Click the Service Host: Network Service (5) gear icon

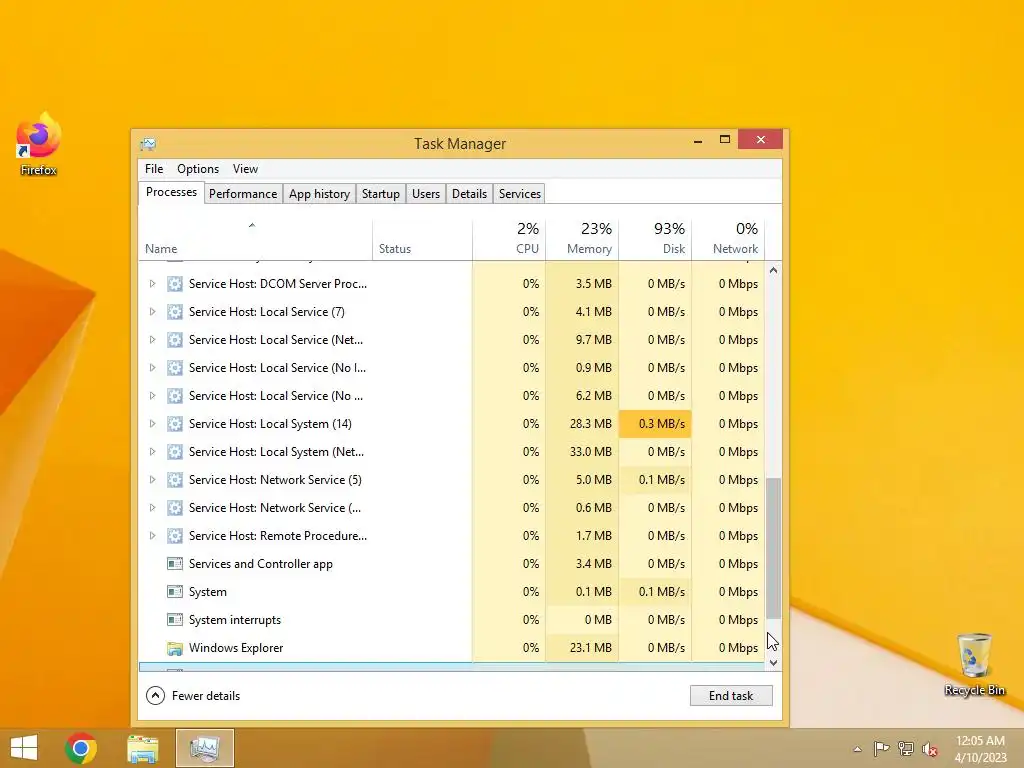(x=174, y=480)
